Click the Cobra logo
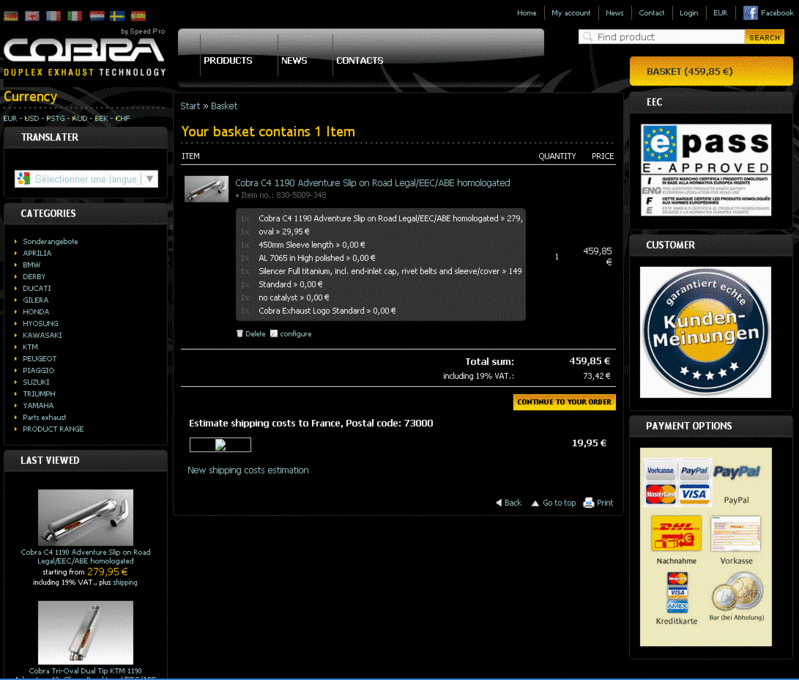Screen dimensions: 799x680 point(84,52)
